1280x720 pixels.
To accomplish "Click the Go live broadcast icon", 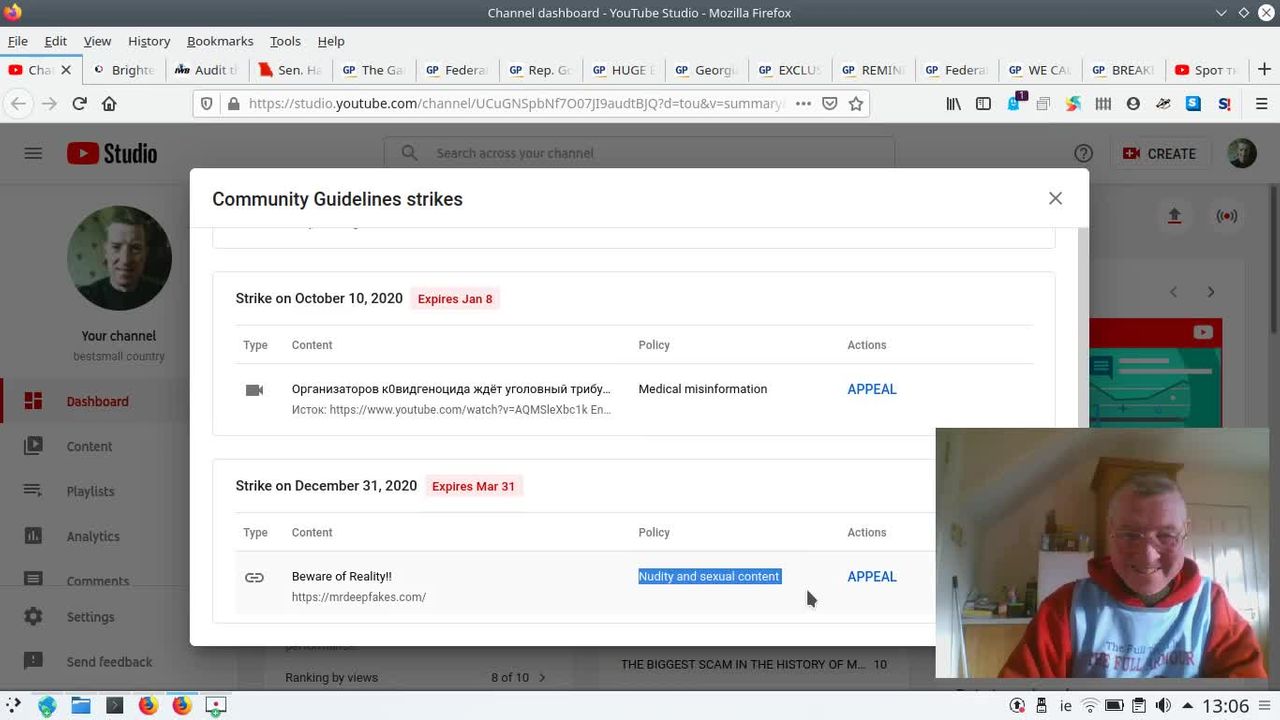I will 1226,216.
